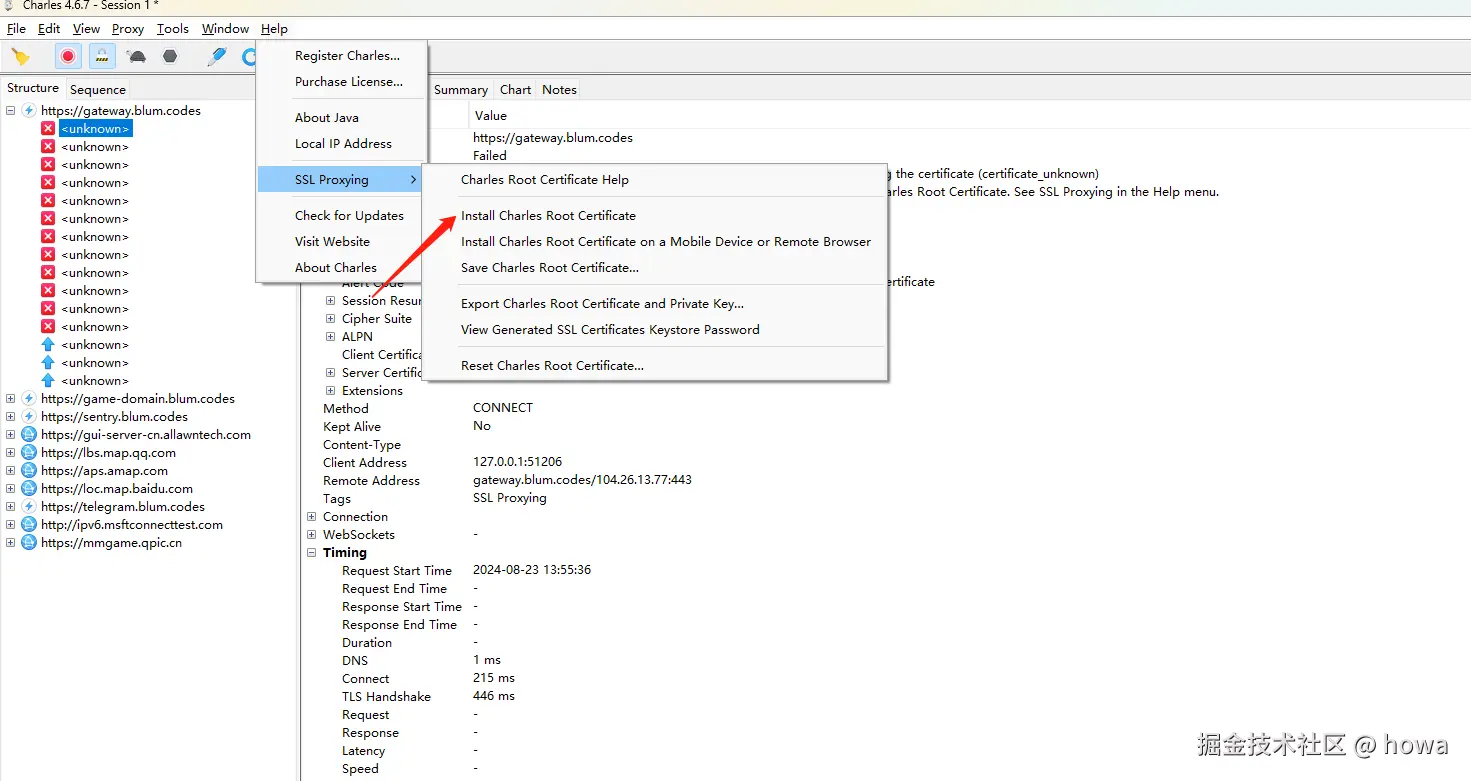Screen dimensions: 1471x781
Task: Expand the WebSockets section
Action: click(312, 534)
